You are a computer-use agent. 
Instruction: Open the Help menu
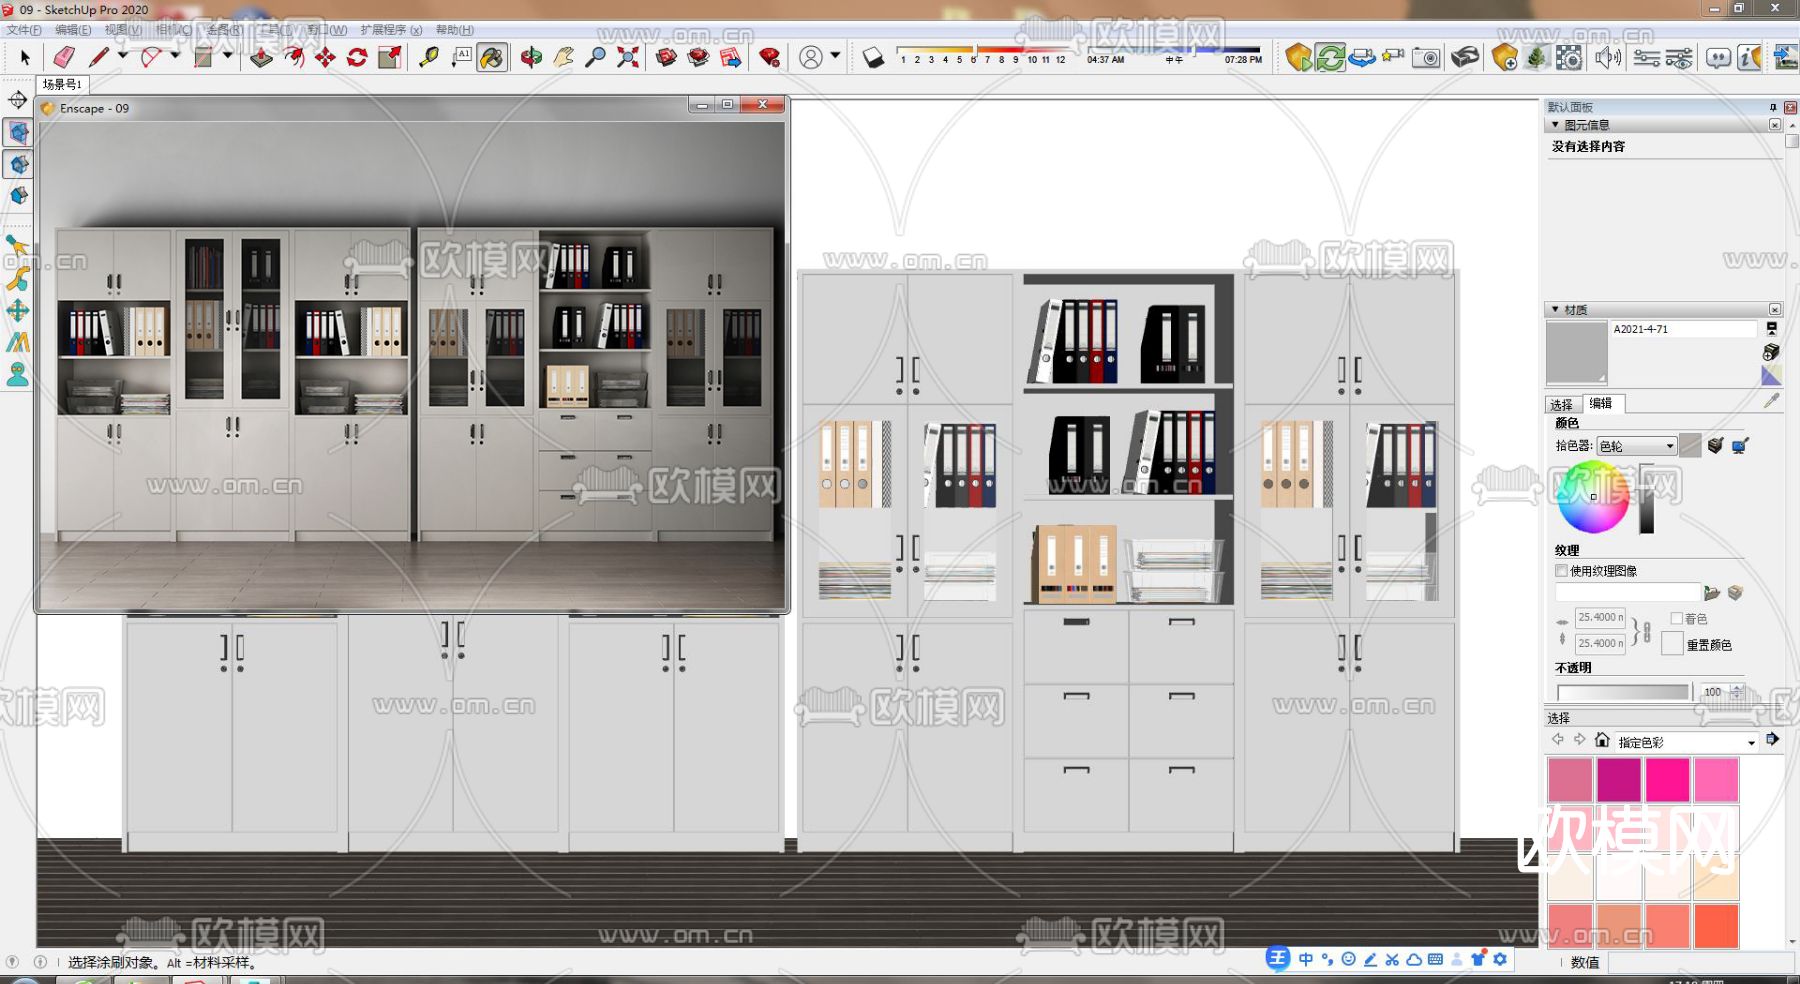pos(454,30)
